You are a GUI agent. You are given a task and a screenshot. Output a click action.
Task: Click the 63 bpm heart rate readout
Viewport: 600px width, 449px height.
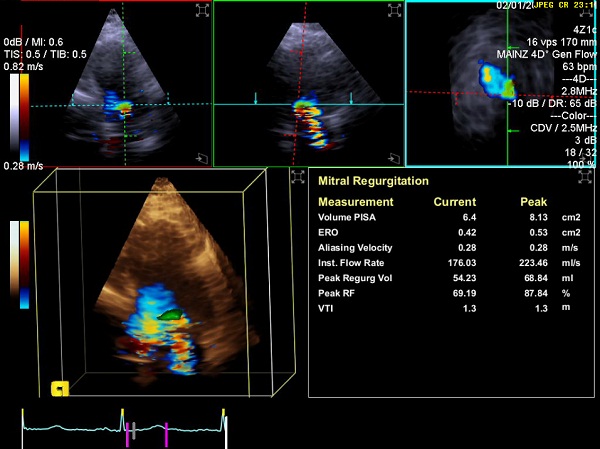tap(579, 67)
